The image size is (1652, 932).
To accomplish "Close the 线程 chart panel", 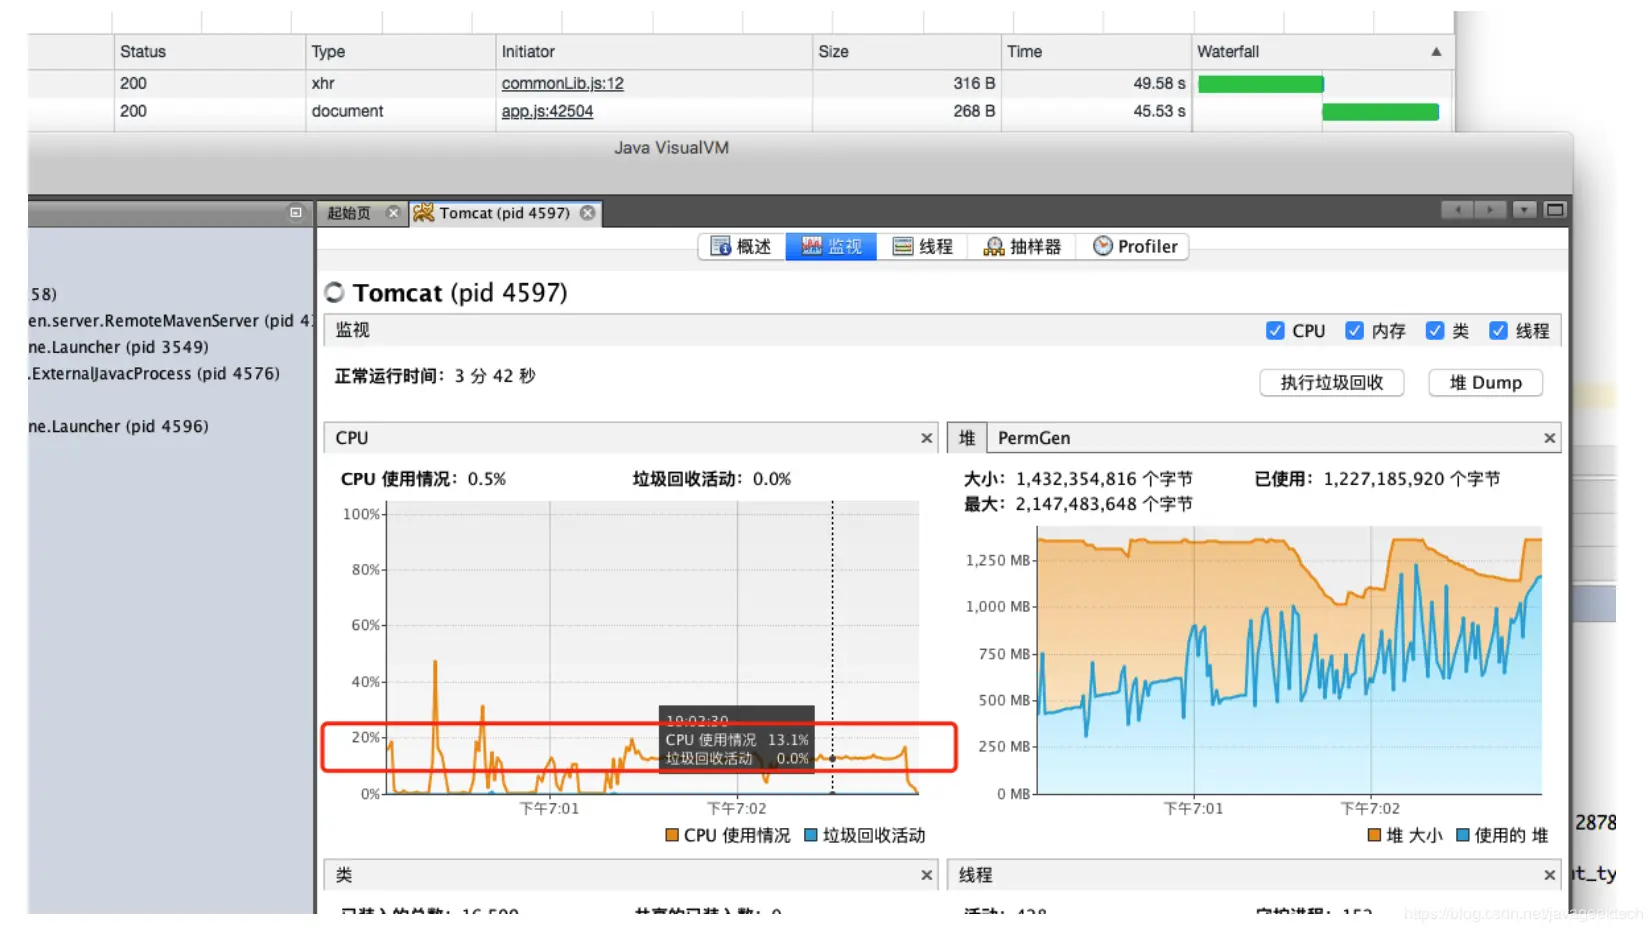I will [1549, 875].
